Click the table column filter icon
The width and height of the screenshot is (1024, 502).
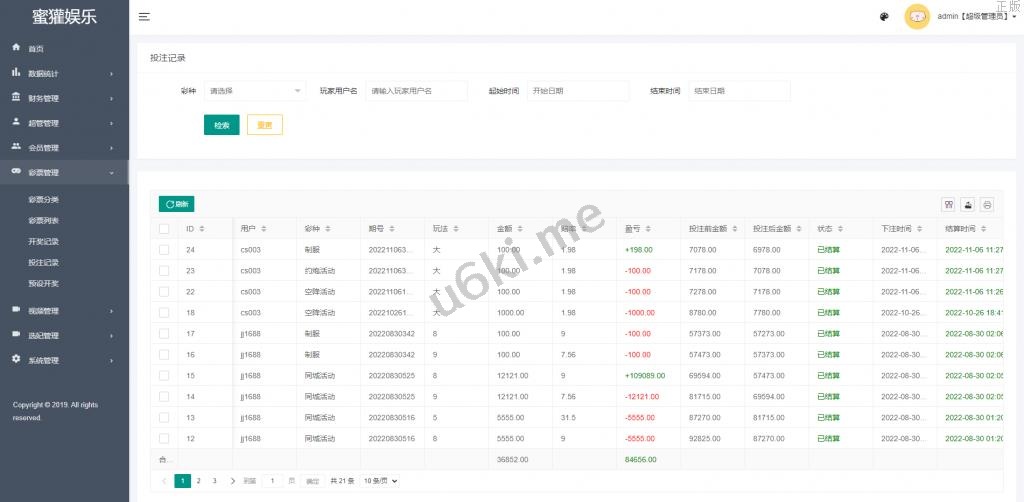point(948,204)
